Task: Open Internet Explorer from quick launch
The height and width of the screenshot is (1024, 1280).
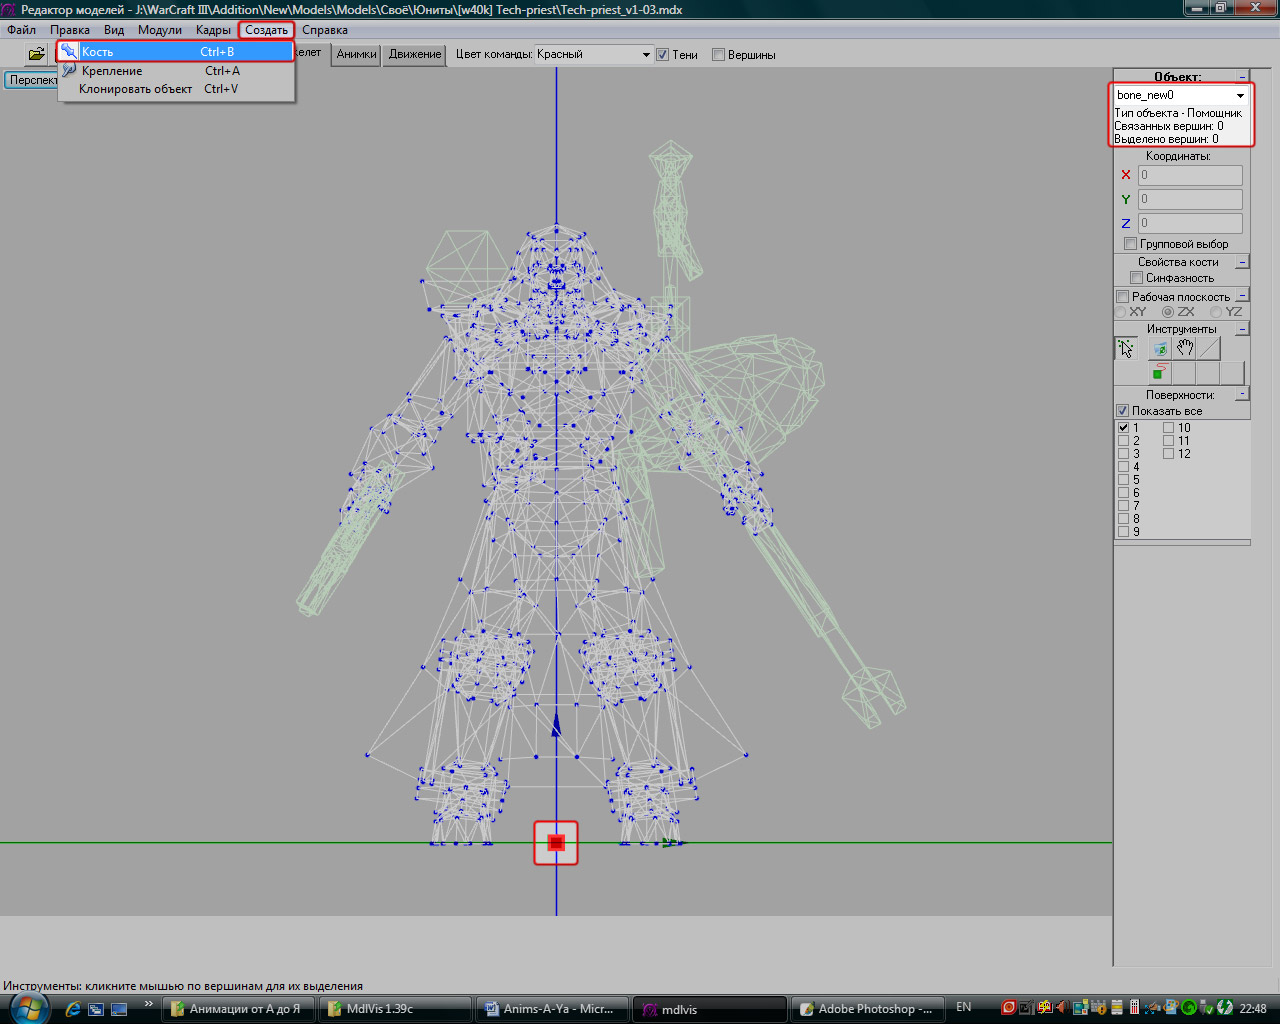Action: (73, 1009)
